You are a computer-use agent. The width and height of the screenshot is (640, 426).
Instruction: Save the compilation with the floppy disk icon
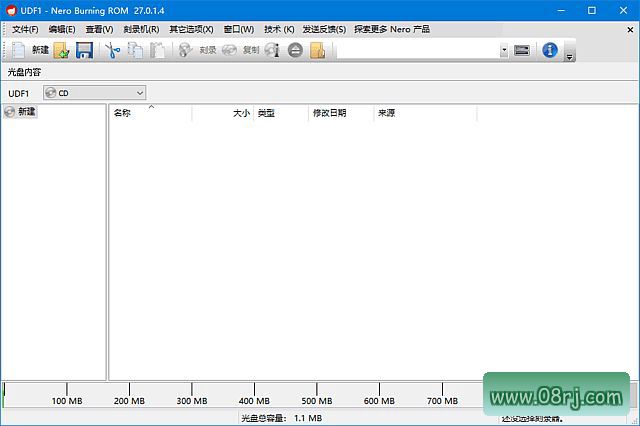[x=84, y=50]
